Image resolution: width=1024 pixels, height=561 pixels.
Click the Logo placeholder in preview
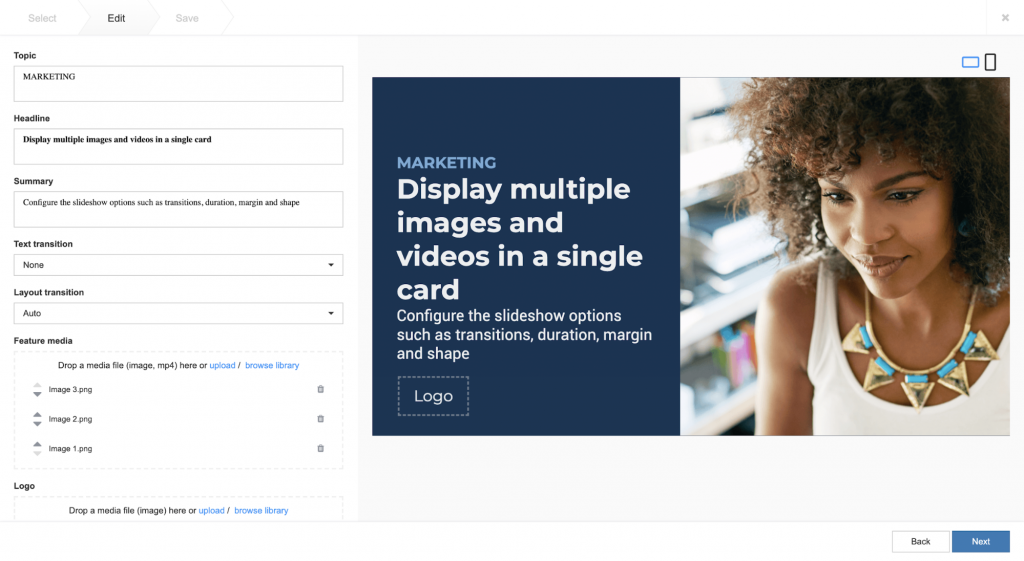click(x=433, y=396)
